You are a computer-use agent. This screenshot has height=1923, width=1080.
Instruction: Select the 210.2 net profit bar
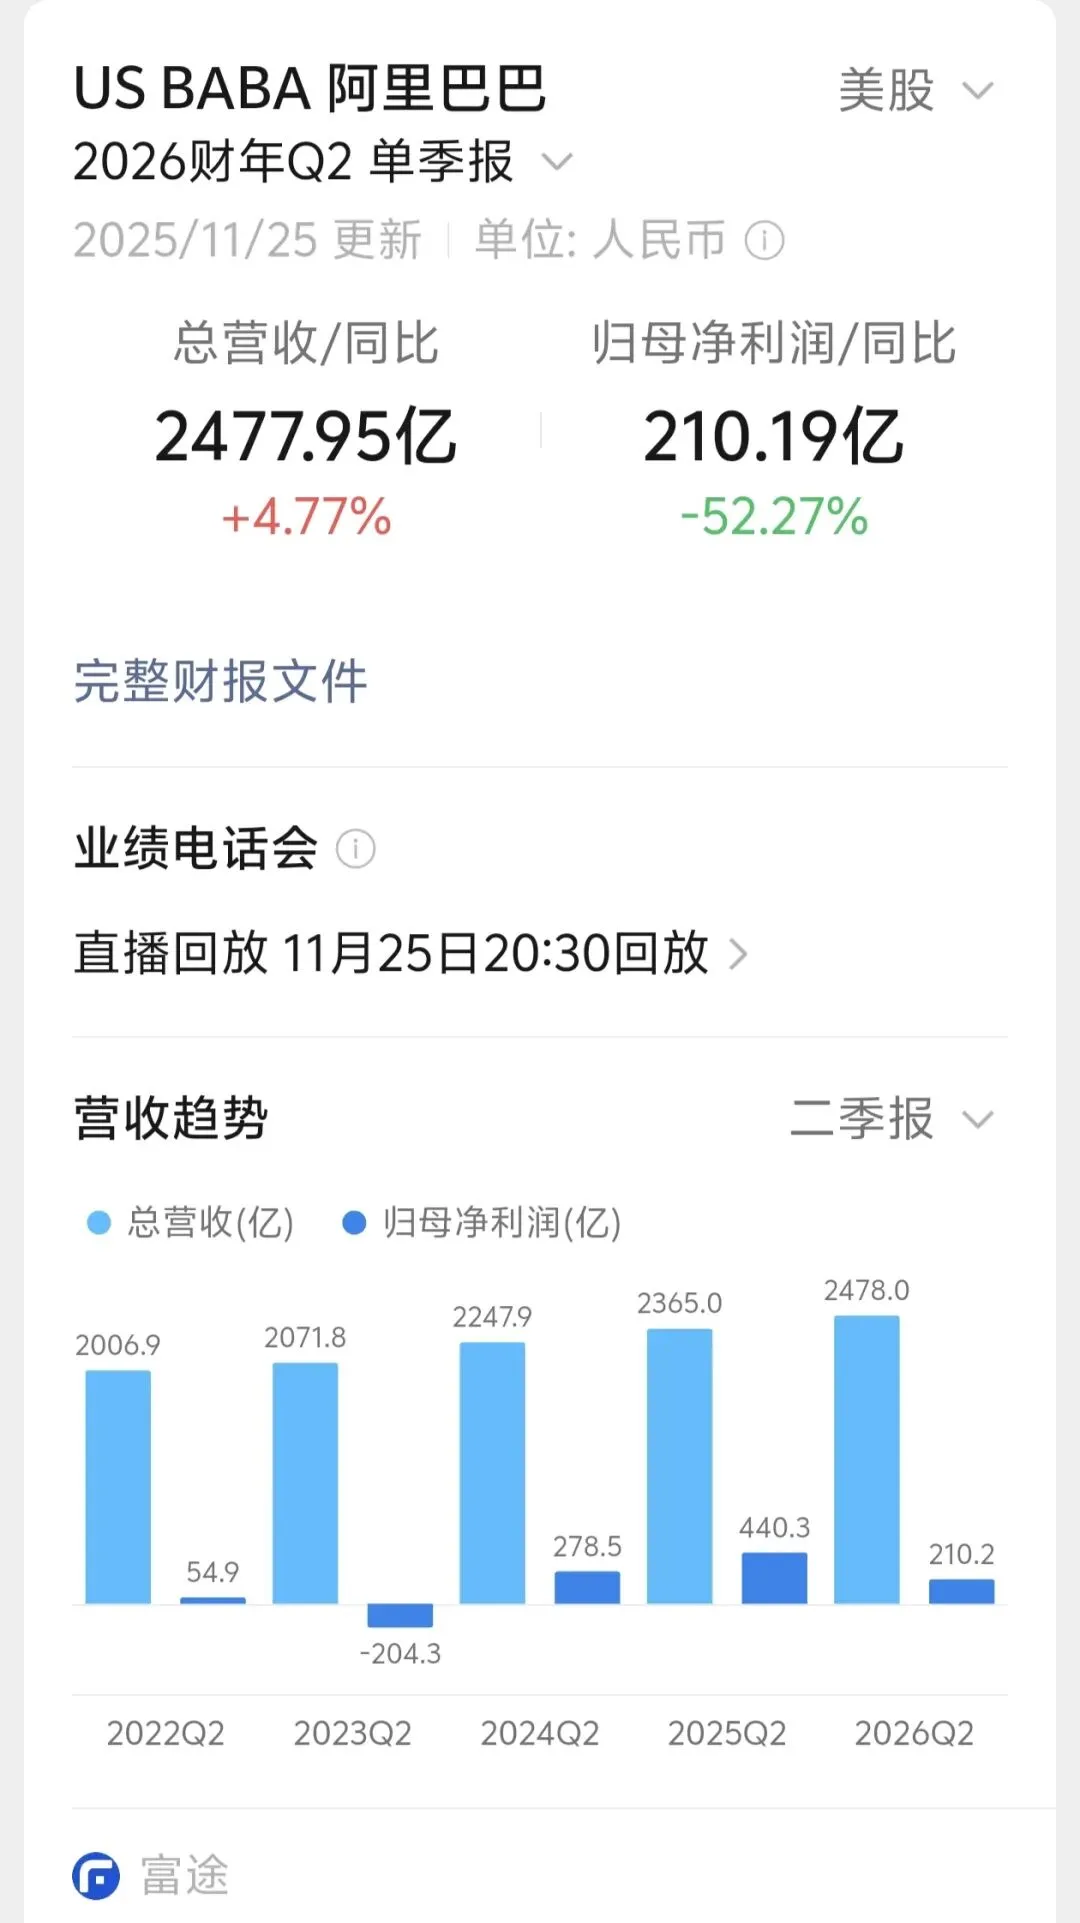tap(962, 1591)
